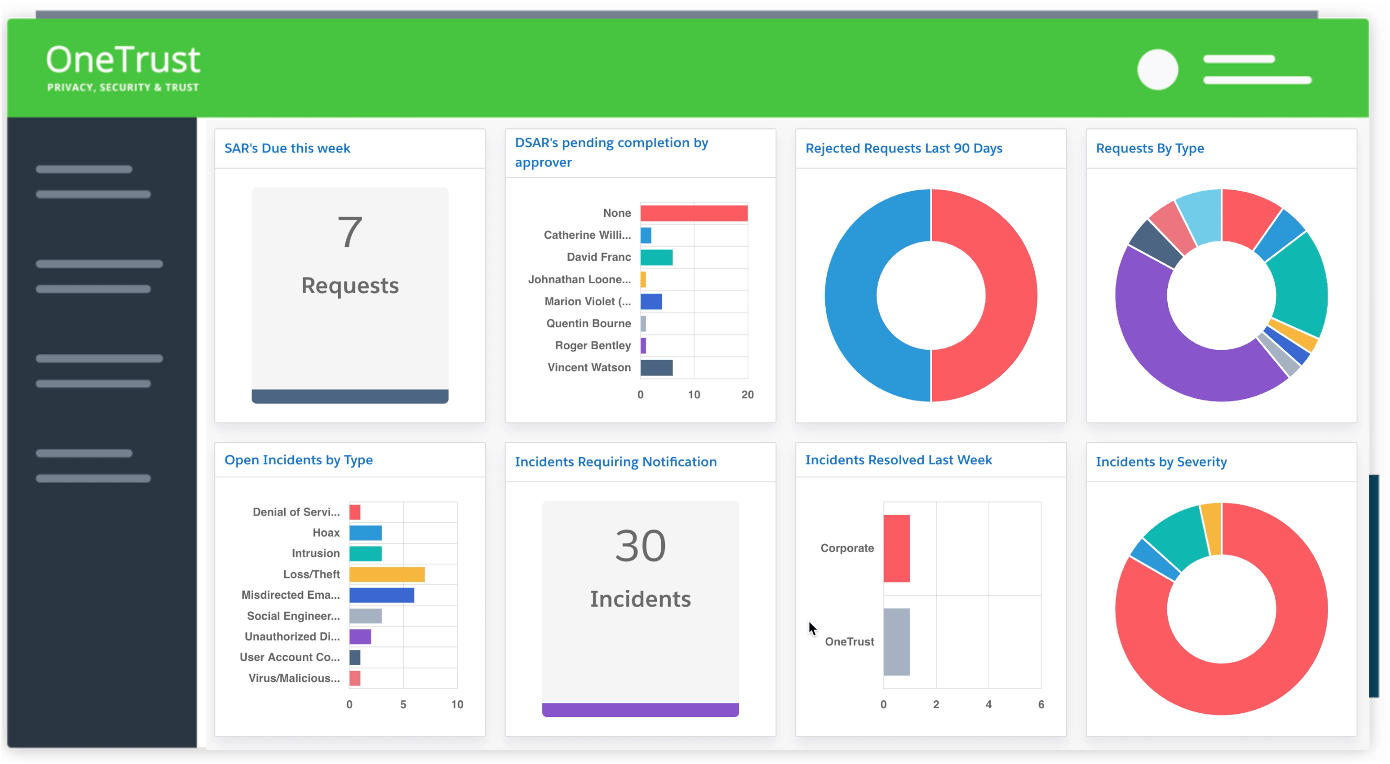Click the 7 Requests metric tile
The height and width of the screenshot is (764, 1390).
click(x=350, y=295)
